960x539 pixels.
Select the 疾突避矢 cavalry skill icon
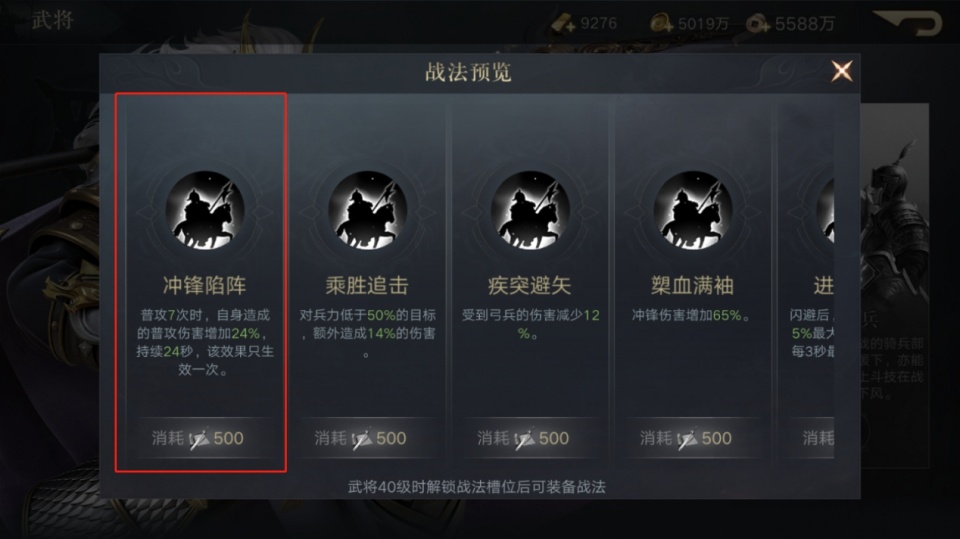click(x=530, y=210)
